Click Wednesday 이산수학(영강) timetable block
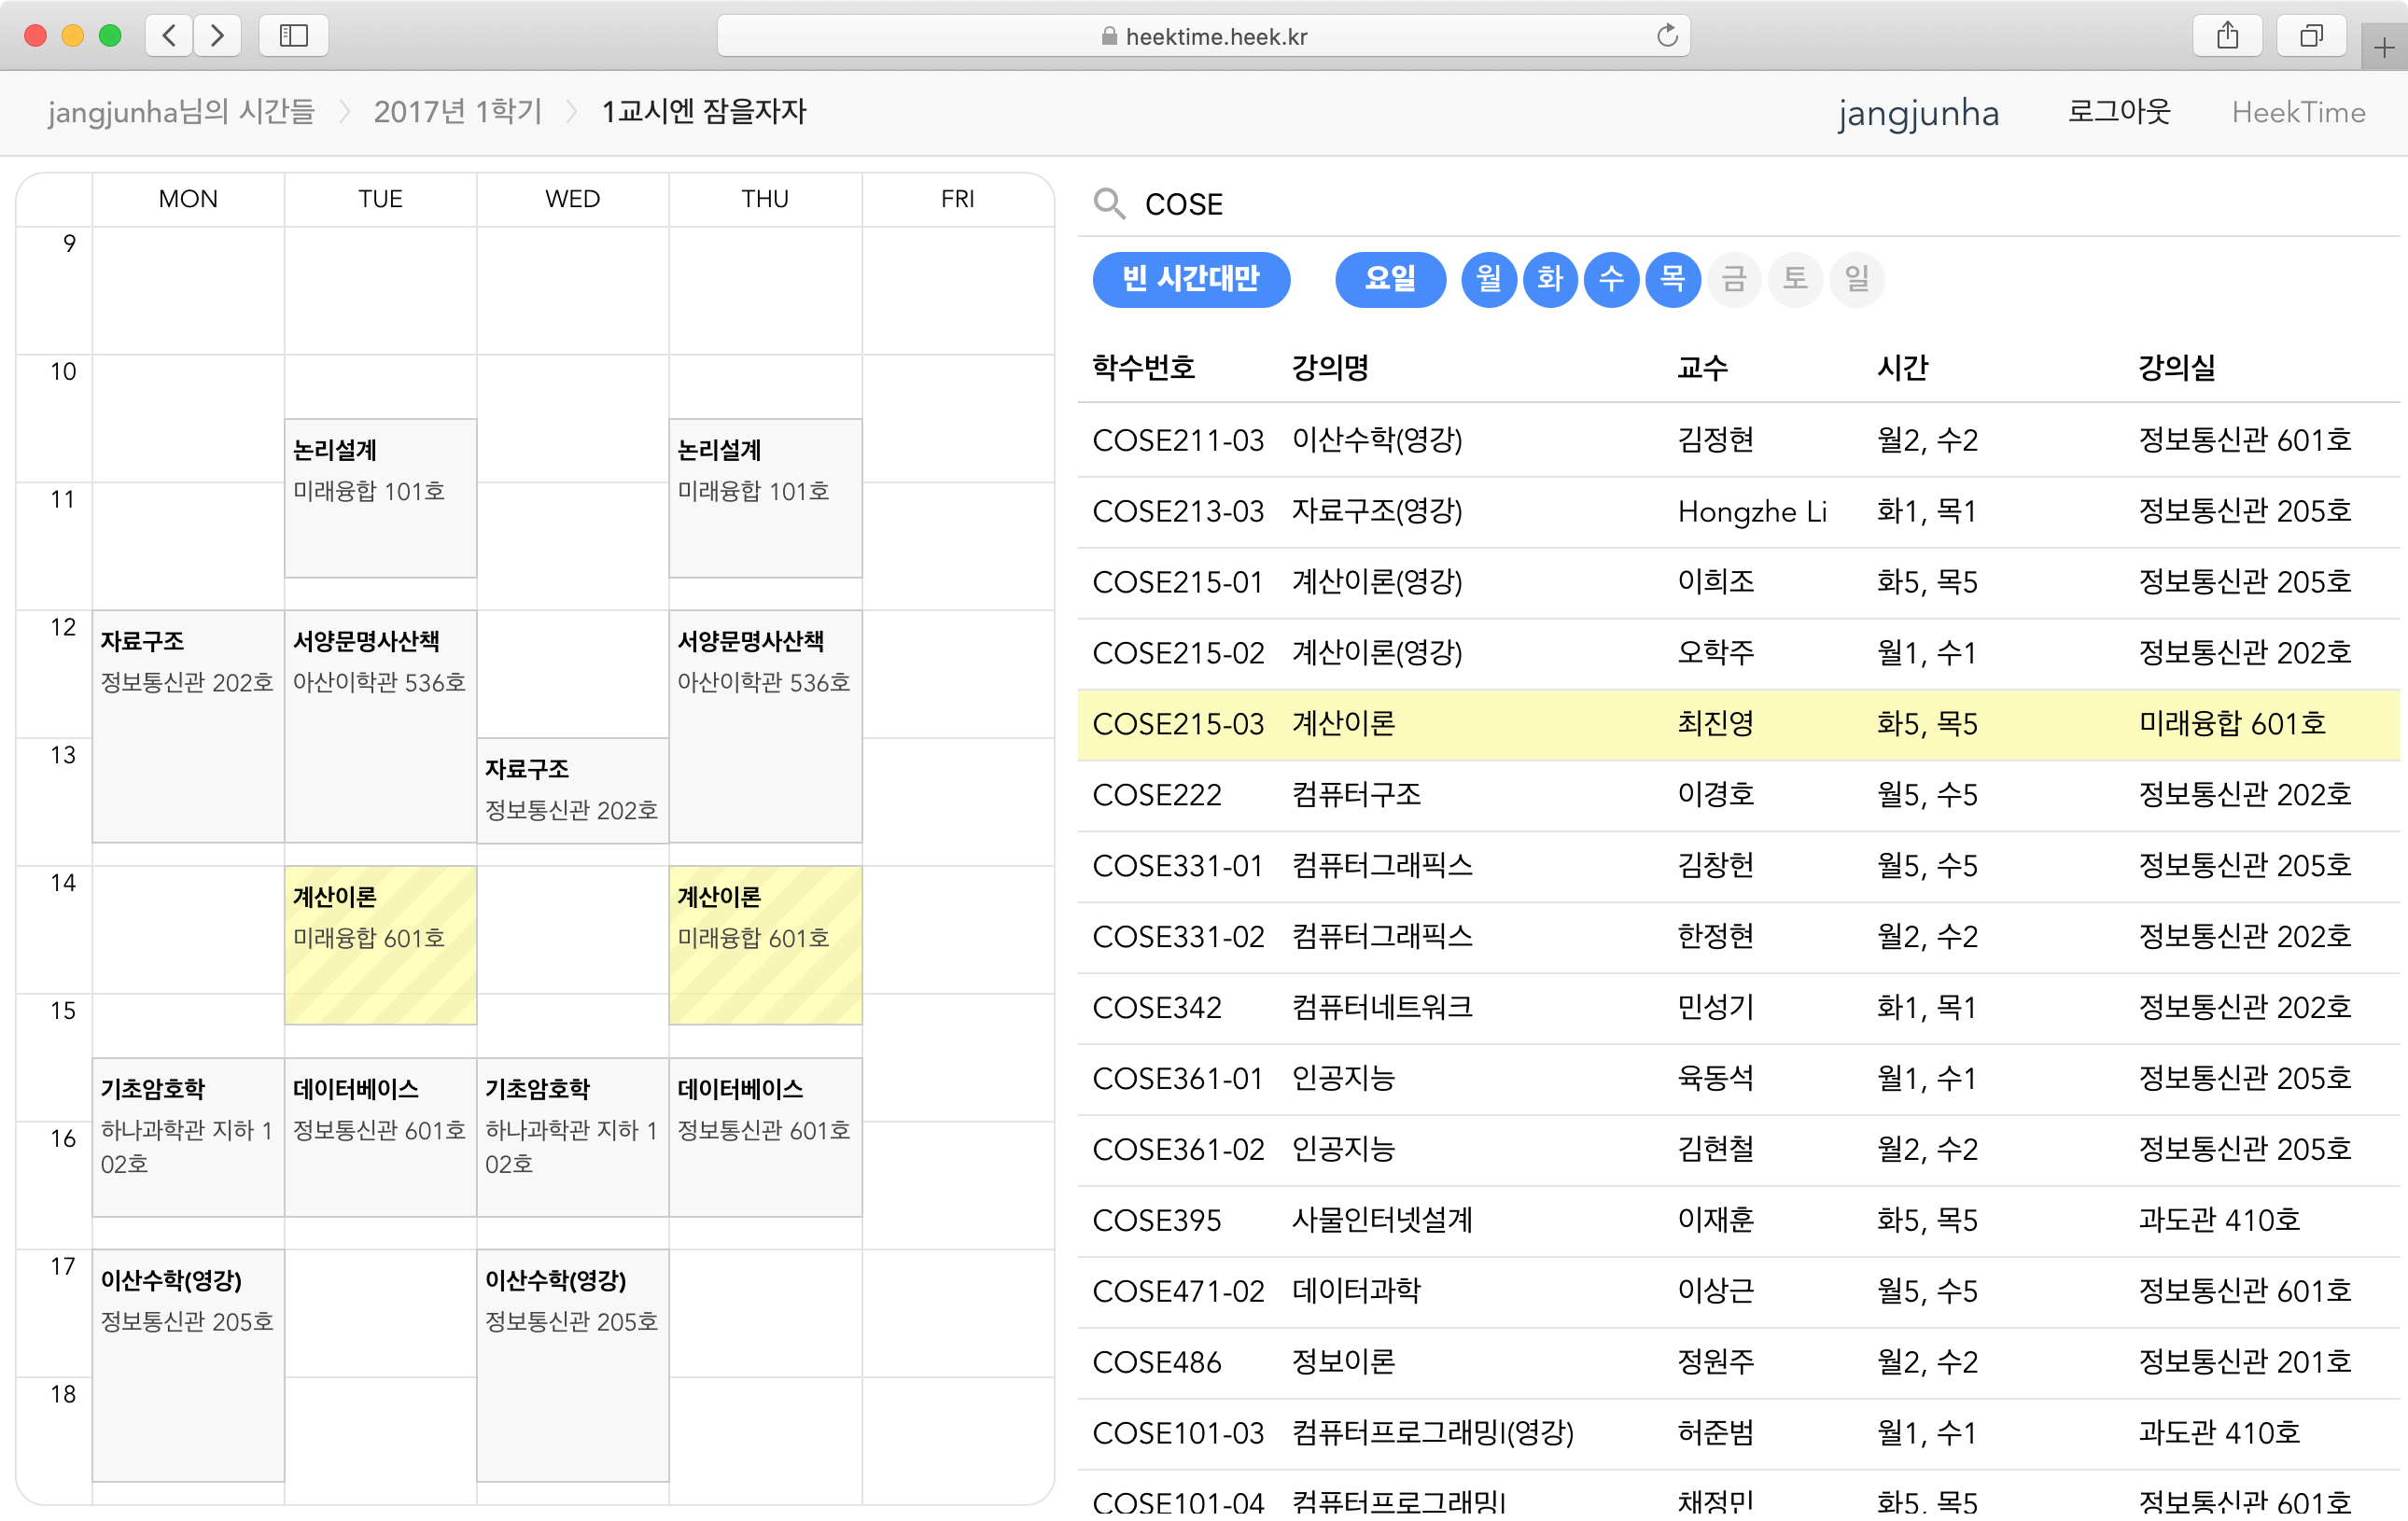The image size is (2408, 1521). (x=573, y=1365)
